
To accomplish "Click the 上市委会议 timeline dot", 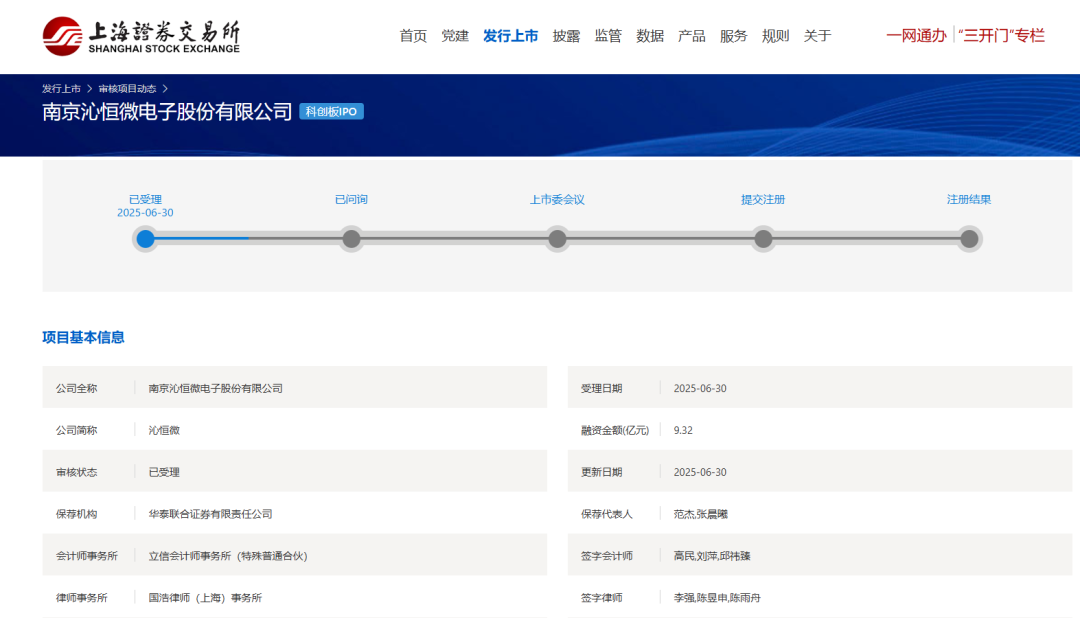I will click(x=557, y=239).
